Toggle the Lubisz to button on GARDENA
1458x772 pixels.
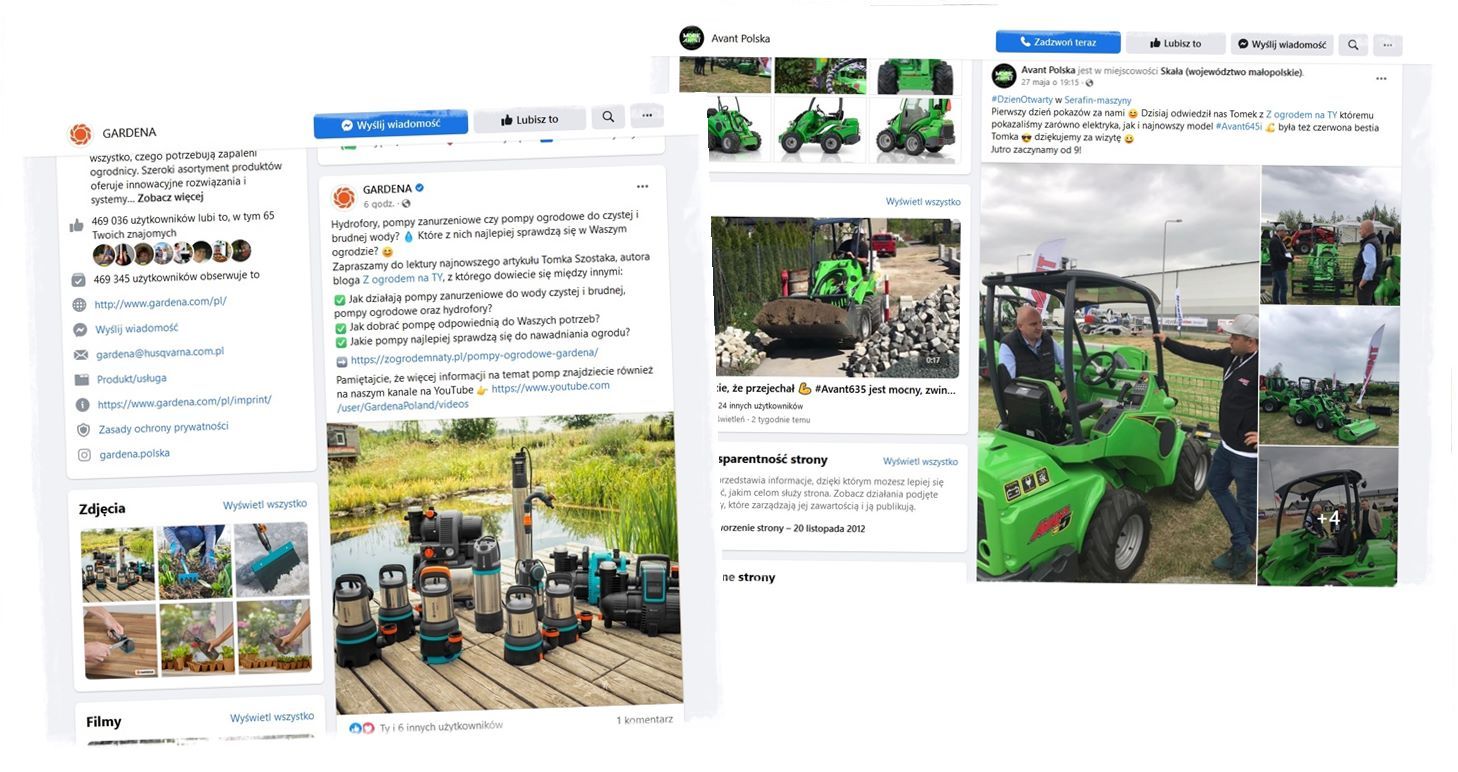(x=530, y=120)
